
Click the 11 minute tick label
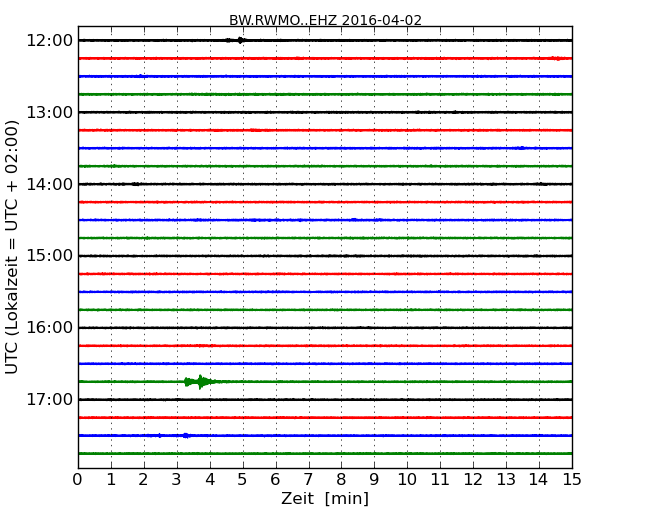(x=440, y=480)
